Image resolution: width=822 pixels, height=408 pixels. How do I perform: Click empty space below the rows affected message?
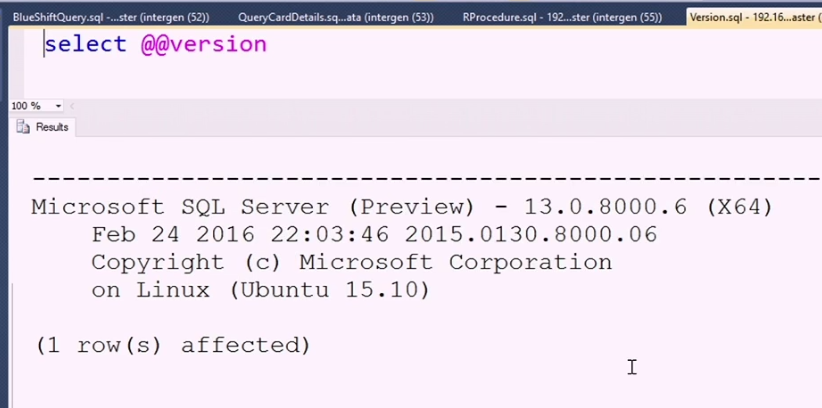pyautogui.click(x=300, y=385)
